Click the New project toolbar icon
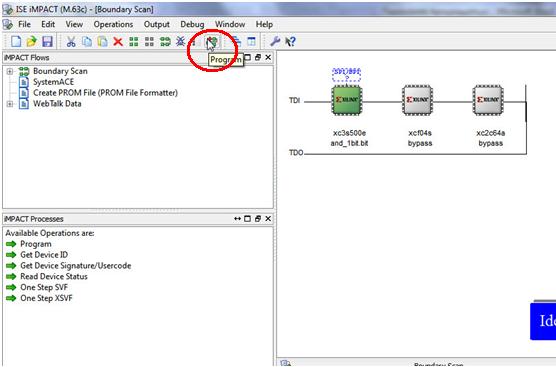The height and width of the screenshot is (367, 556). pyautogui.click(x=16, y=41)
